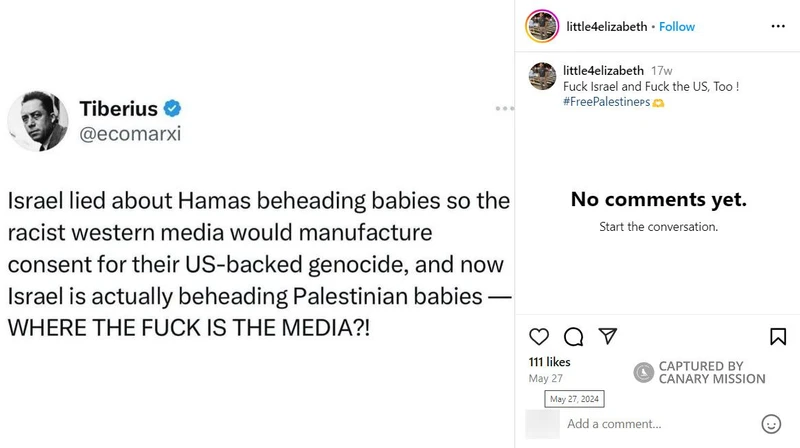The height and width of the screenshot is (448, 800).
Task: Click little4elizabeth header profile picture
Action: 541,26
